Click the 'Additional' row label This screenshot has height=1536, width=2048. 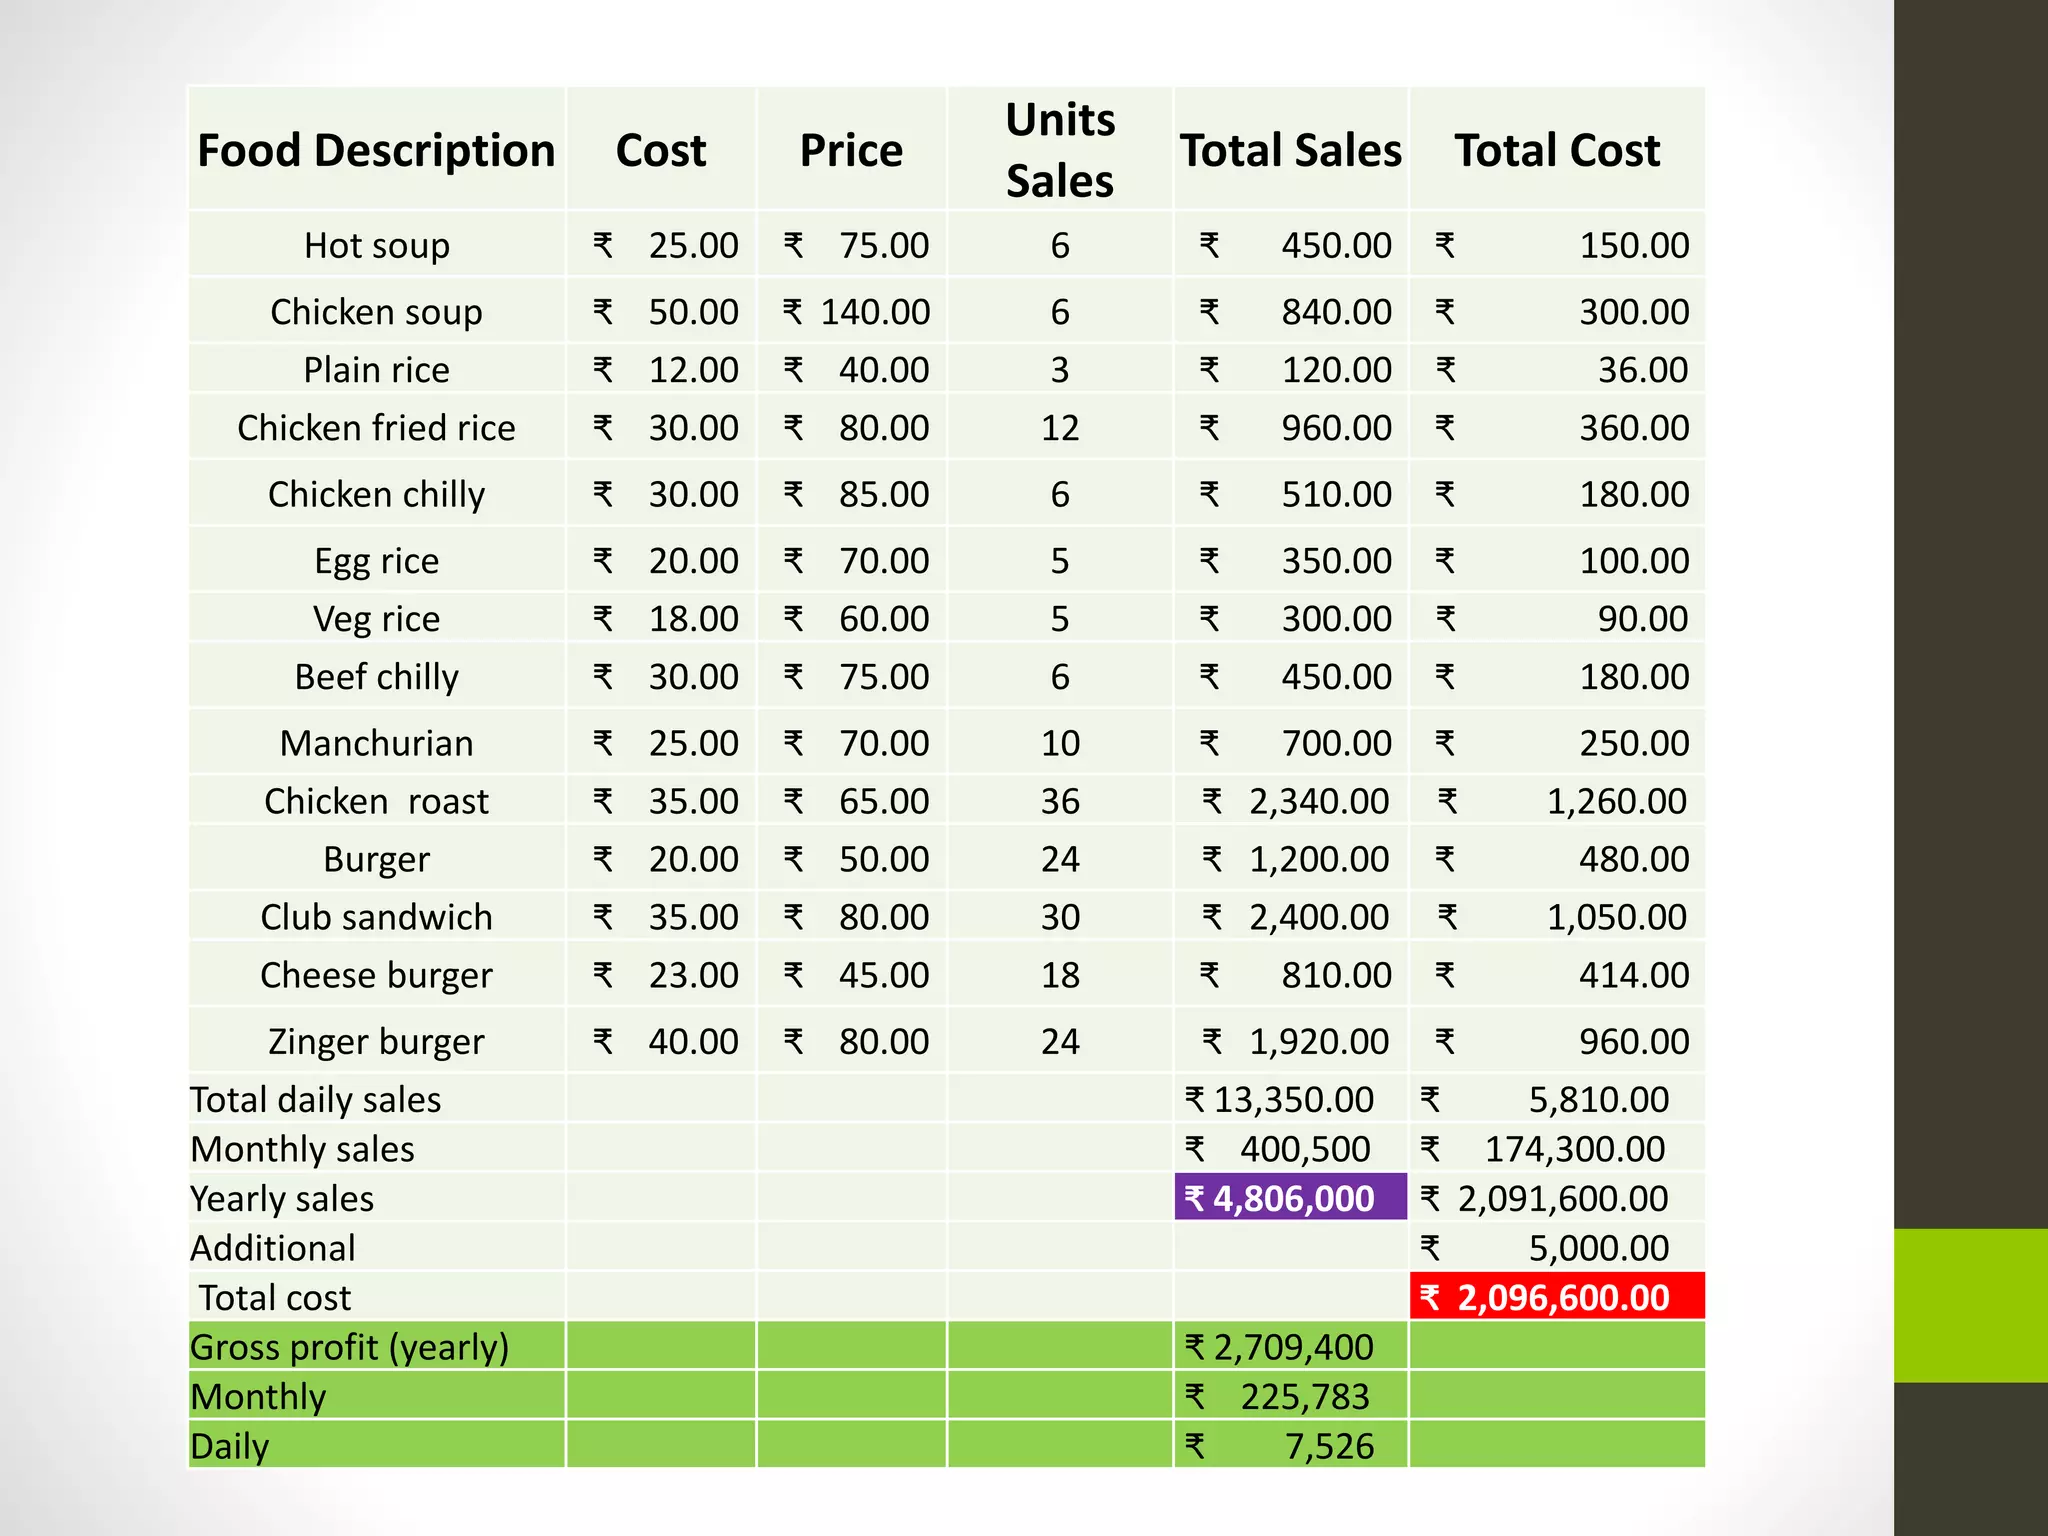click(x=273, y=1248)
